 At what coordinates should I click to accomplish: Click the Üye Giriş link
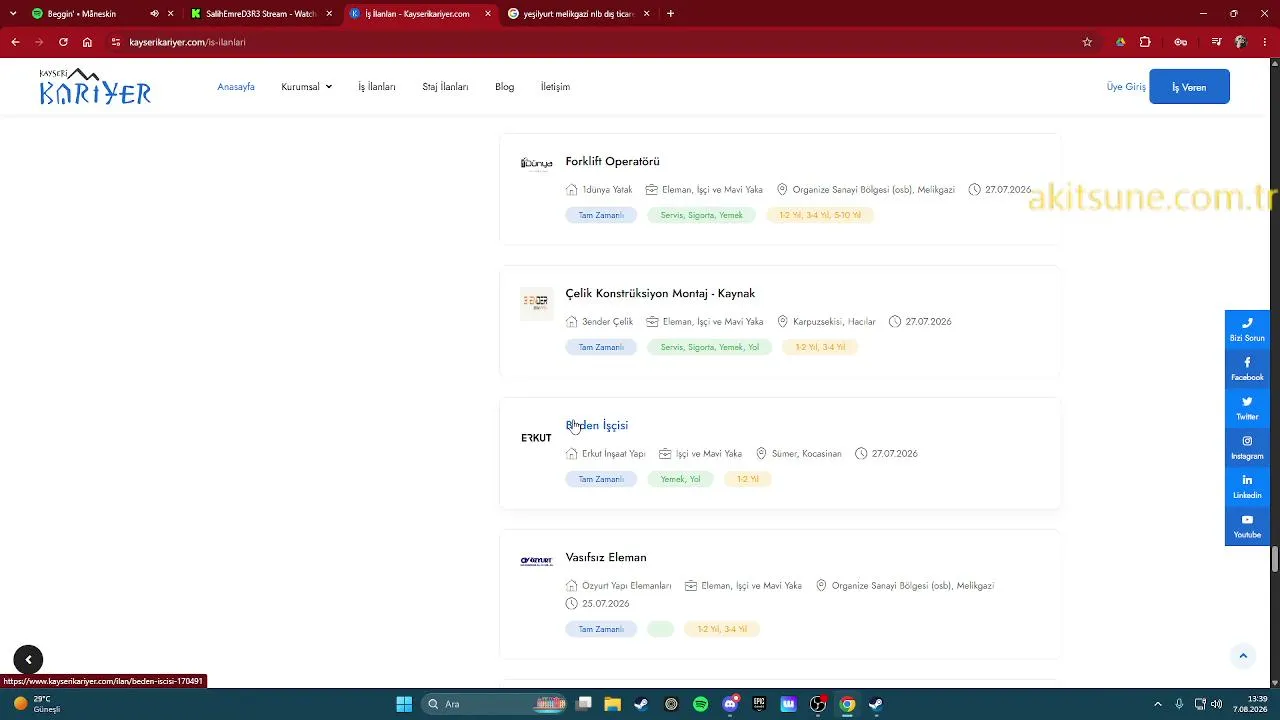click(x=1126, y=87)
